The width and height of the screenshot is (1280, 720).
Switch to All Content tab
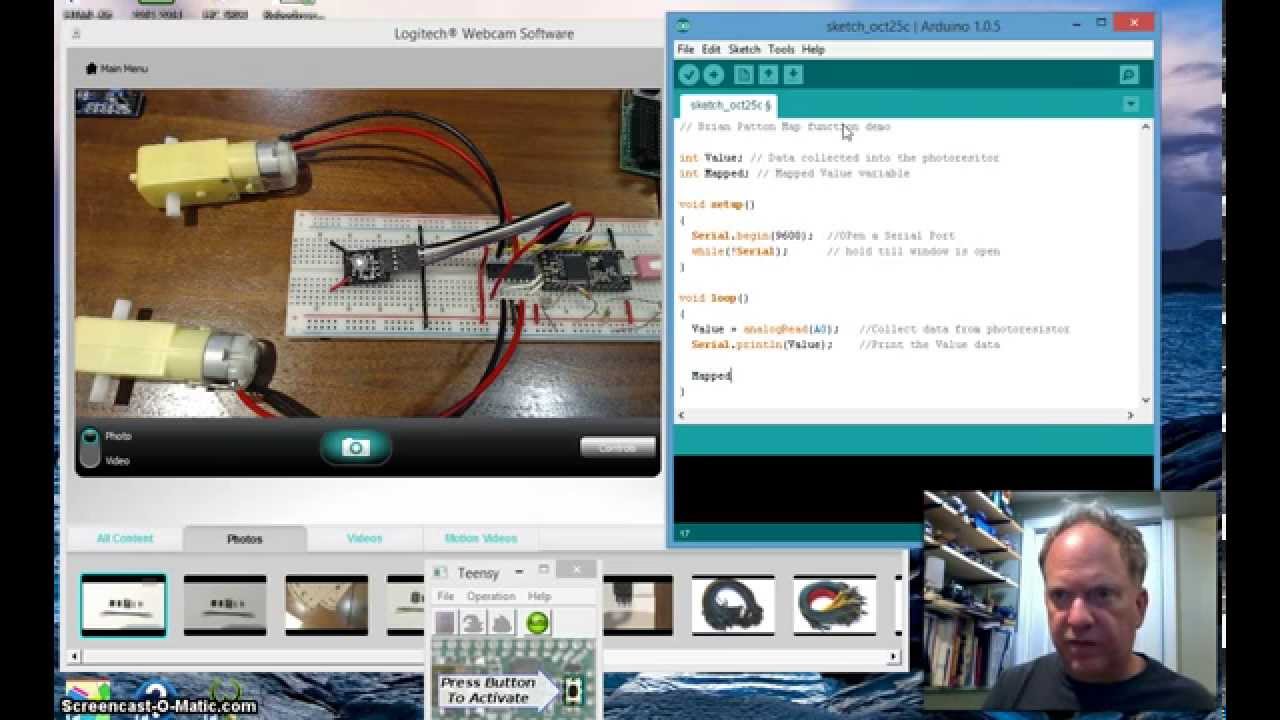coord(125,538)
